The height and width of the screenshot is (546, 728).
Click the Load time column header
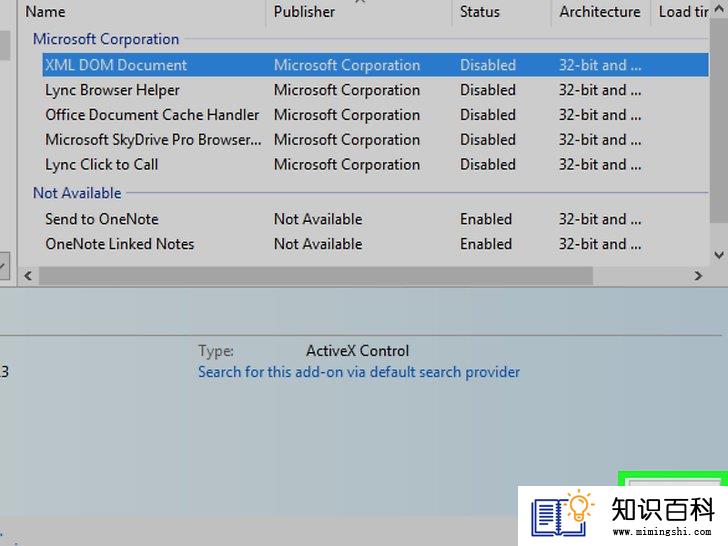point(681,12)
